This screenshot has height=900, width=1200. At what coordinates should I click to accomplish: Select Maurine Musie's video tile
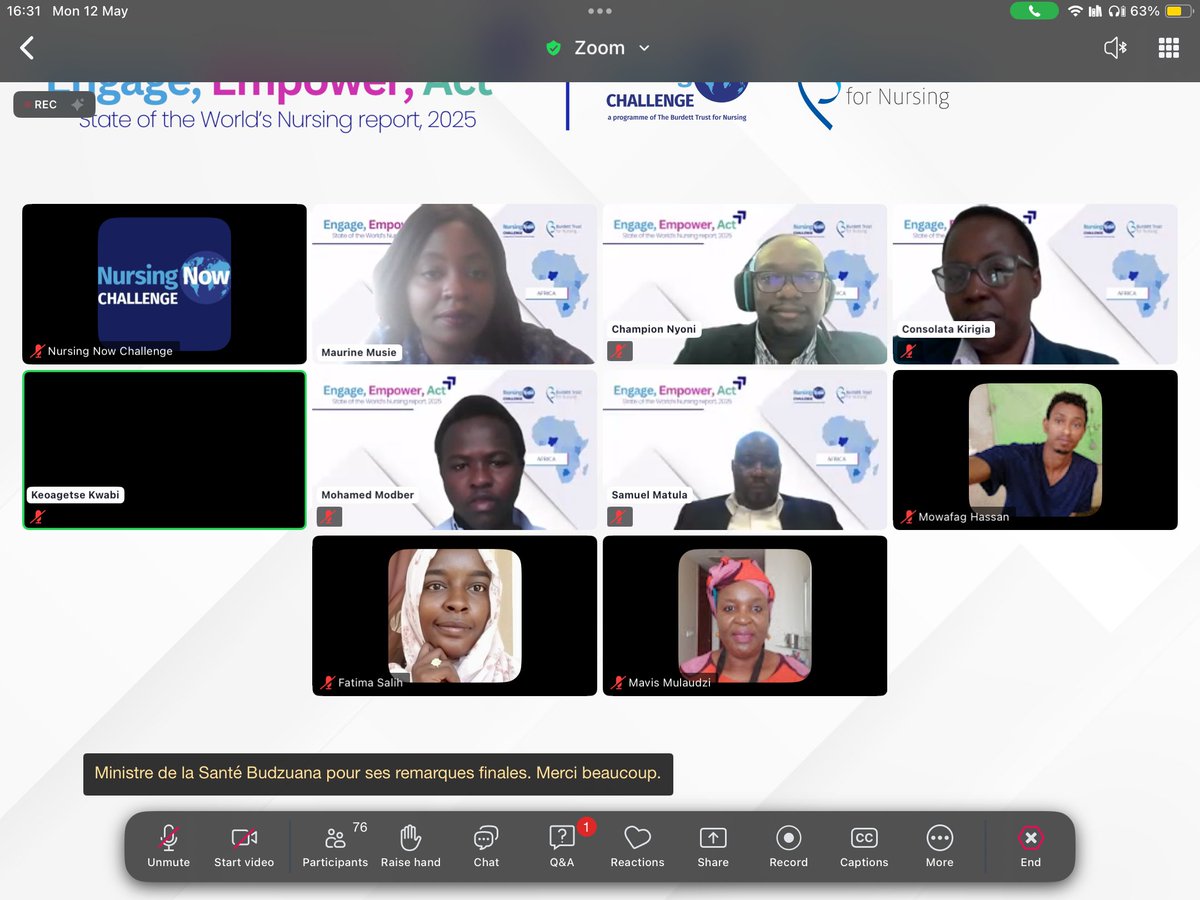(455, 284)
